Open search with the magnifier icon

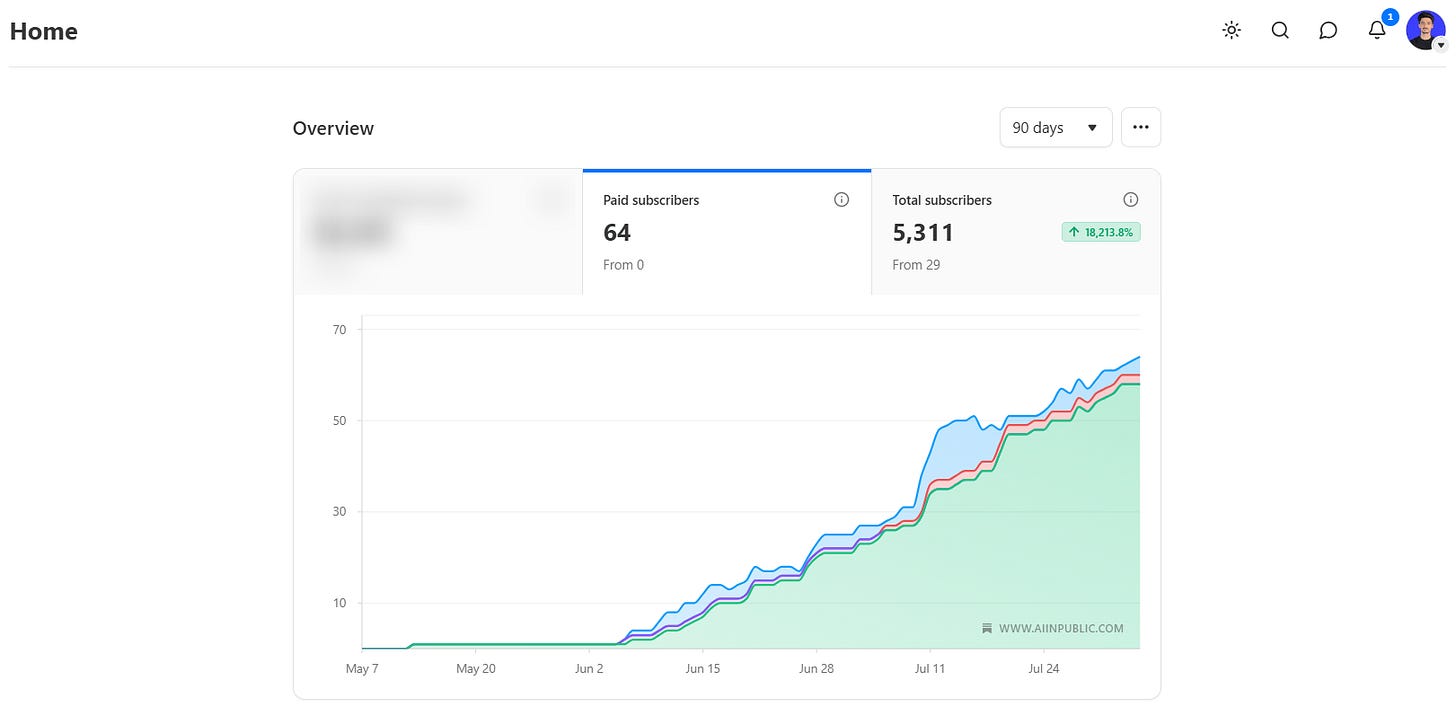1280,30
